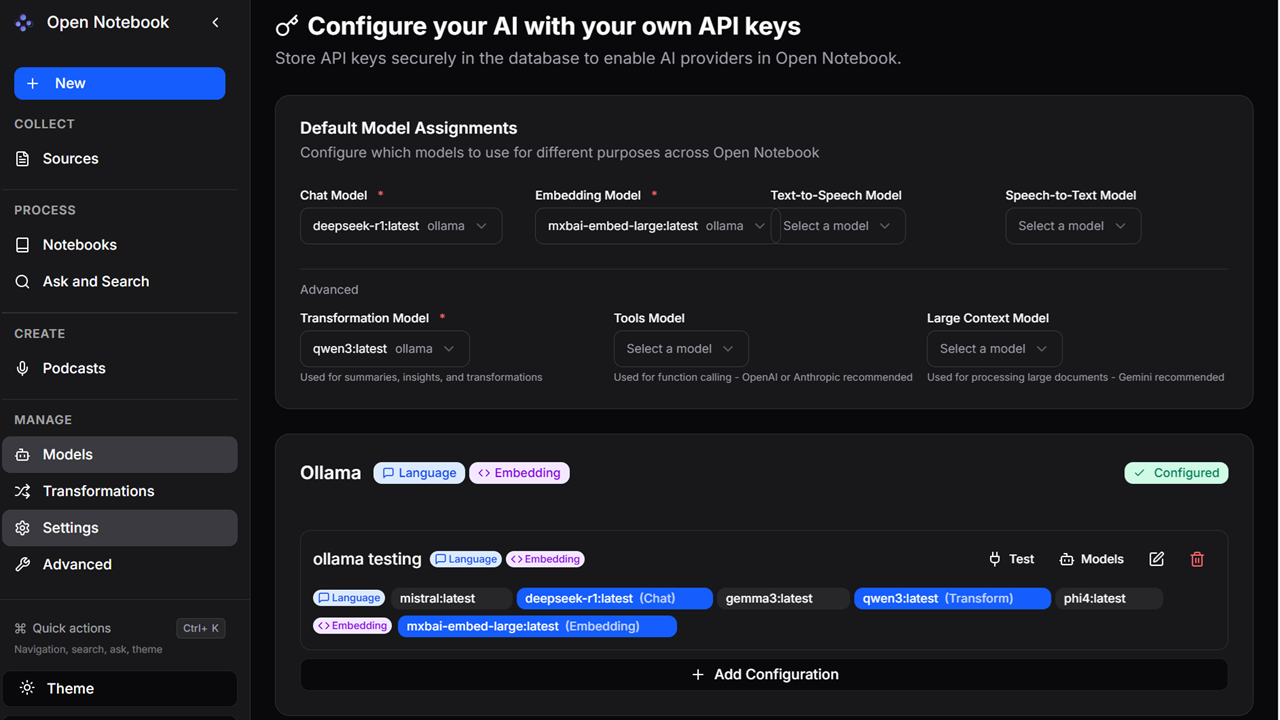The image size is (1280, 720).
Task: Delete the ollama testing configuration
Action: tap(1197, 559)
